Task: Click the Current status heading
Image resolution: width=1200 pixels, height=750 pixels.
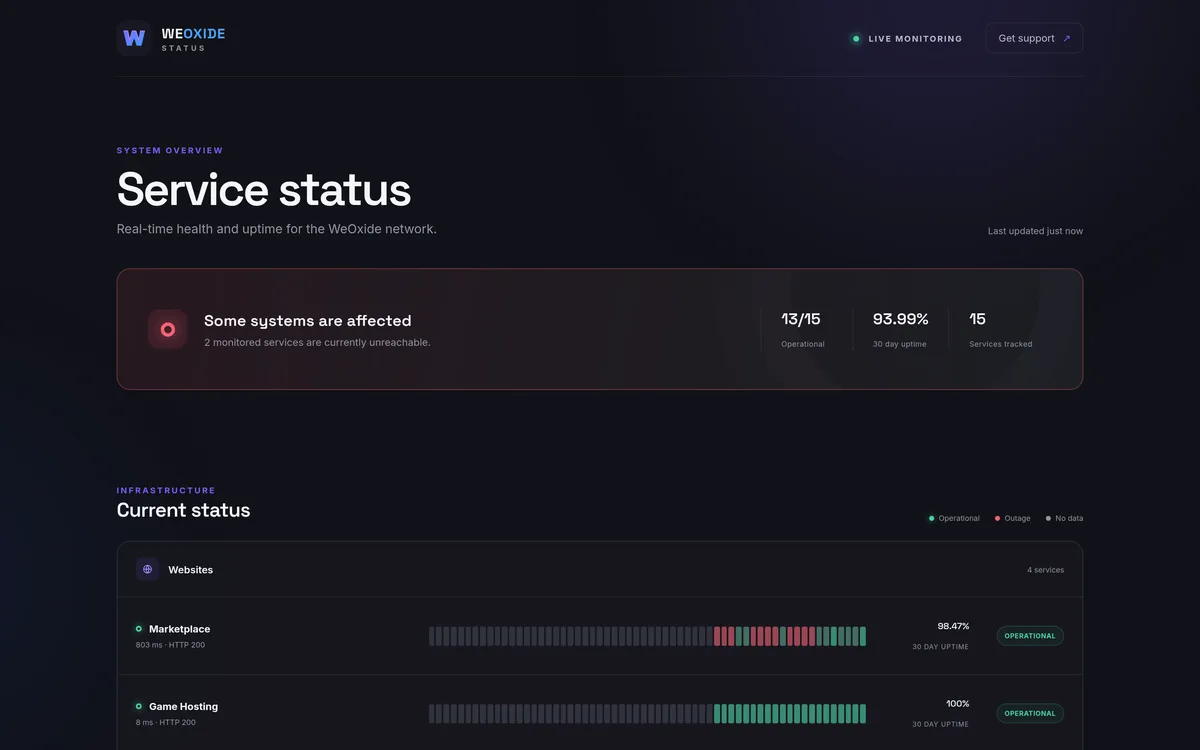Action: click(183, 510)
